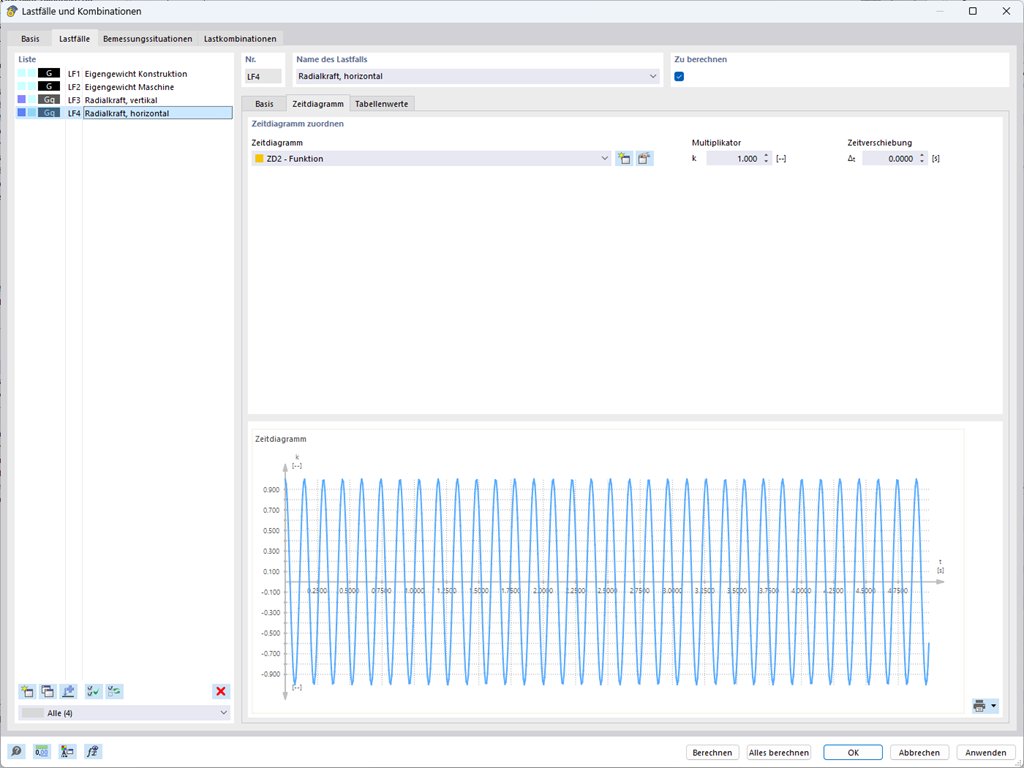The image size is (1024, 768).
Task: Click the G category badge of LF1
Action: pos(49,73)
